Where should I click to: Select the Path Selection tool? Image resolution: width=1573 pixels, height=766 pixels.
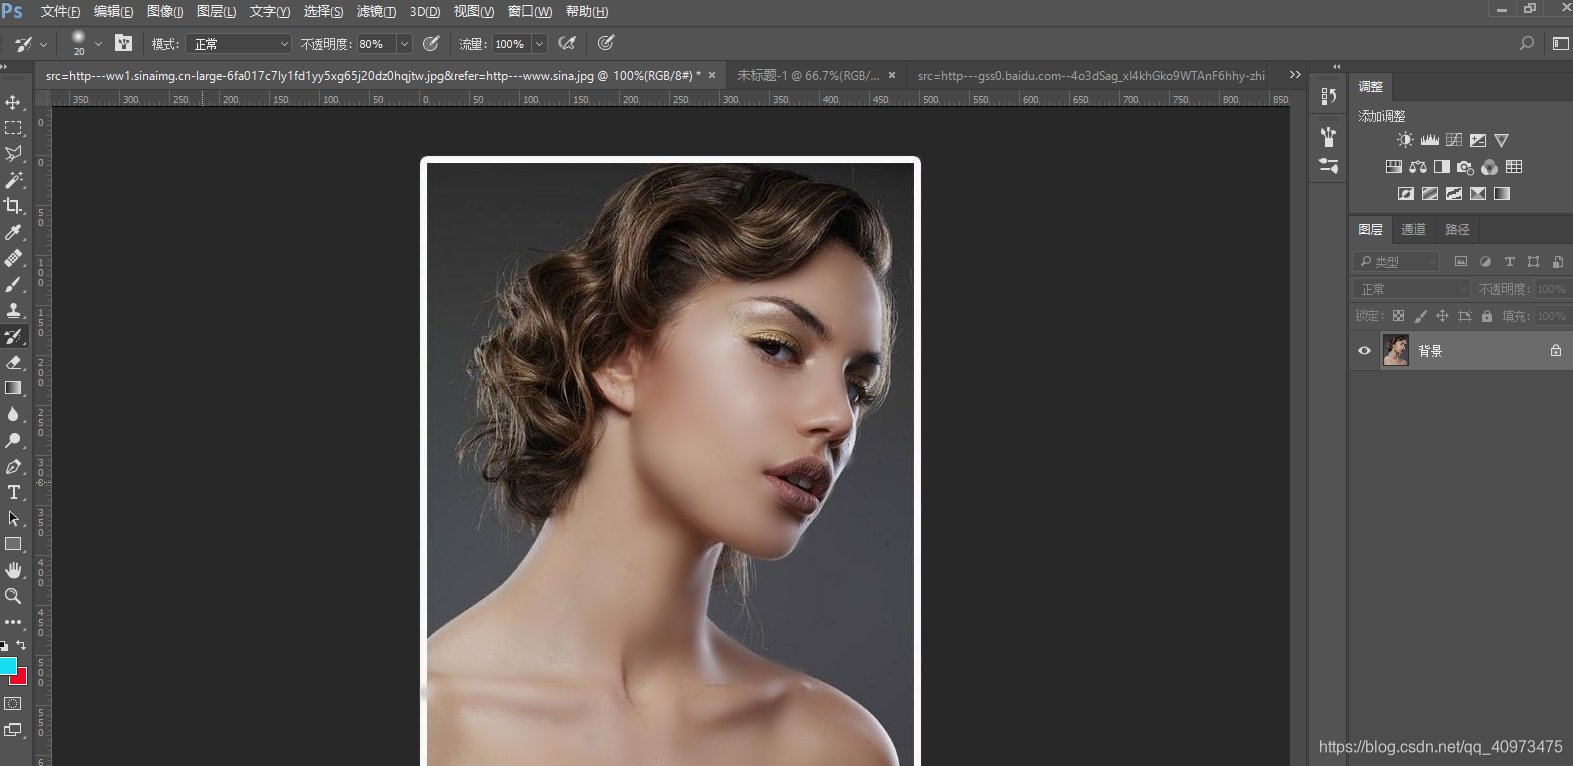point(13,518)
